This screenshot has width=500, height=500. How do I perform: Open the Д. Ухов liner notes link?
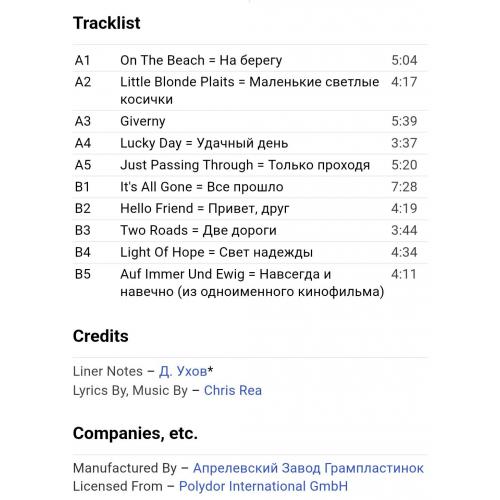point(183,371)
